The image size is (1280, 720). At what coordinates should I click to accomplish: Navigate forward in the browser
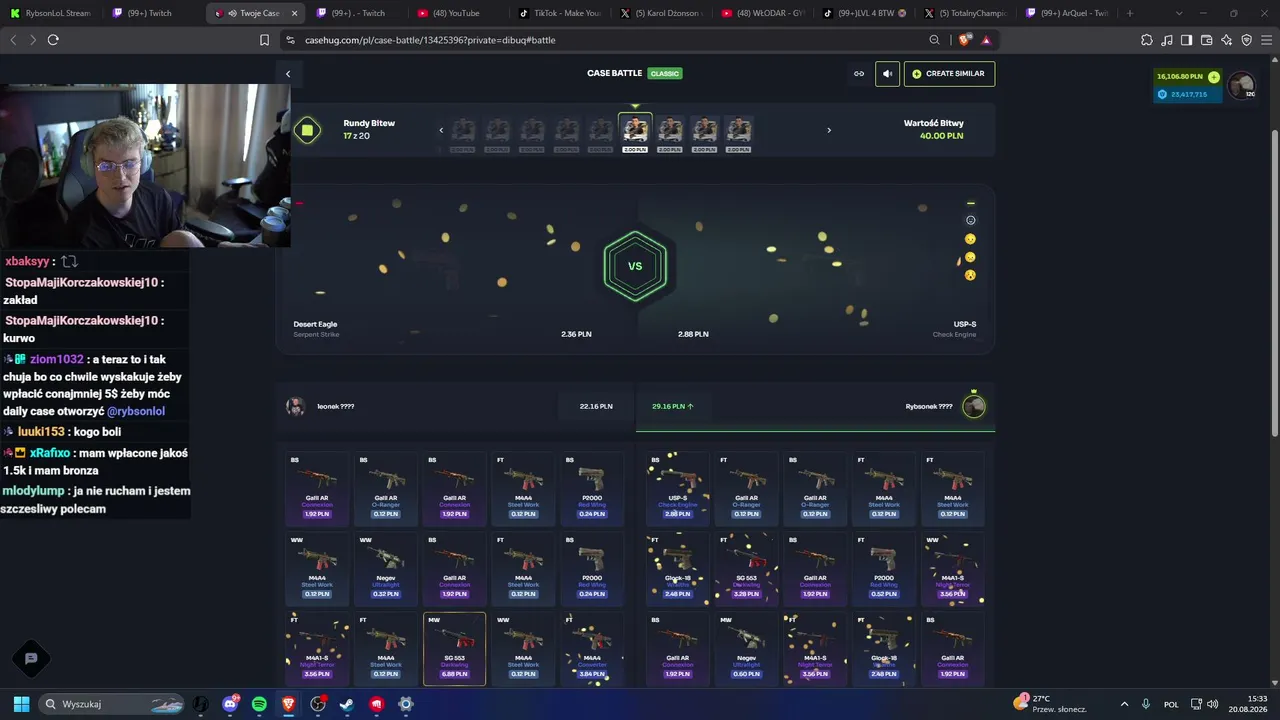coord(32,40)
